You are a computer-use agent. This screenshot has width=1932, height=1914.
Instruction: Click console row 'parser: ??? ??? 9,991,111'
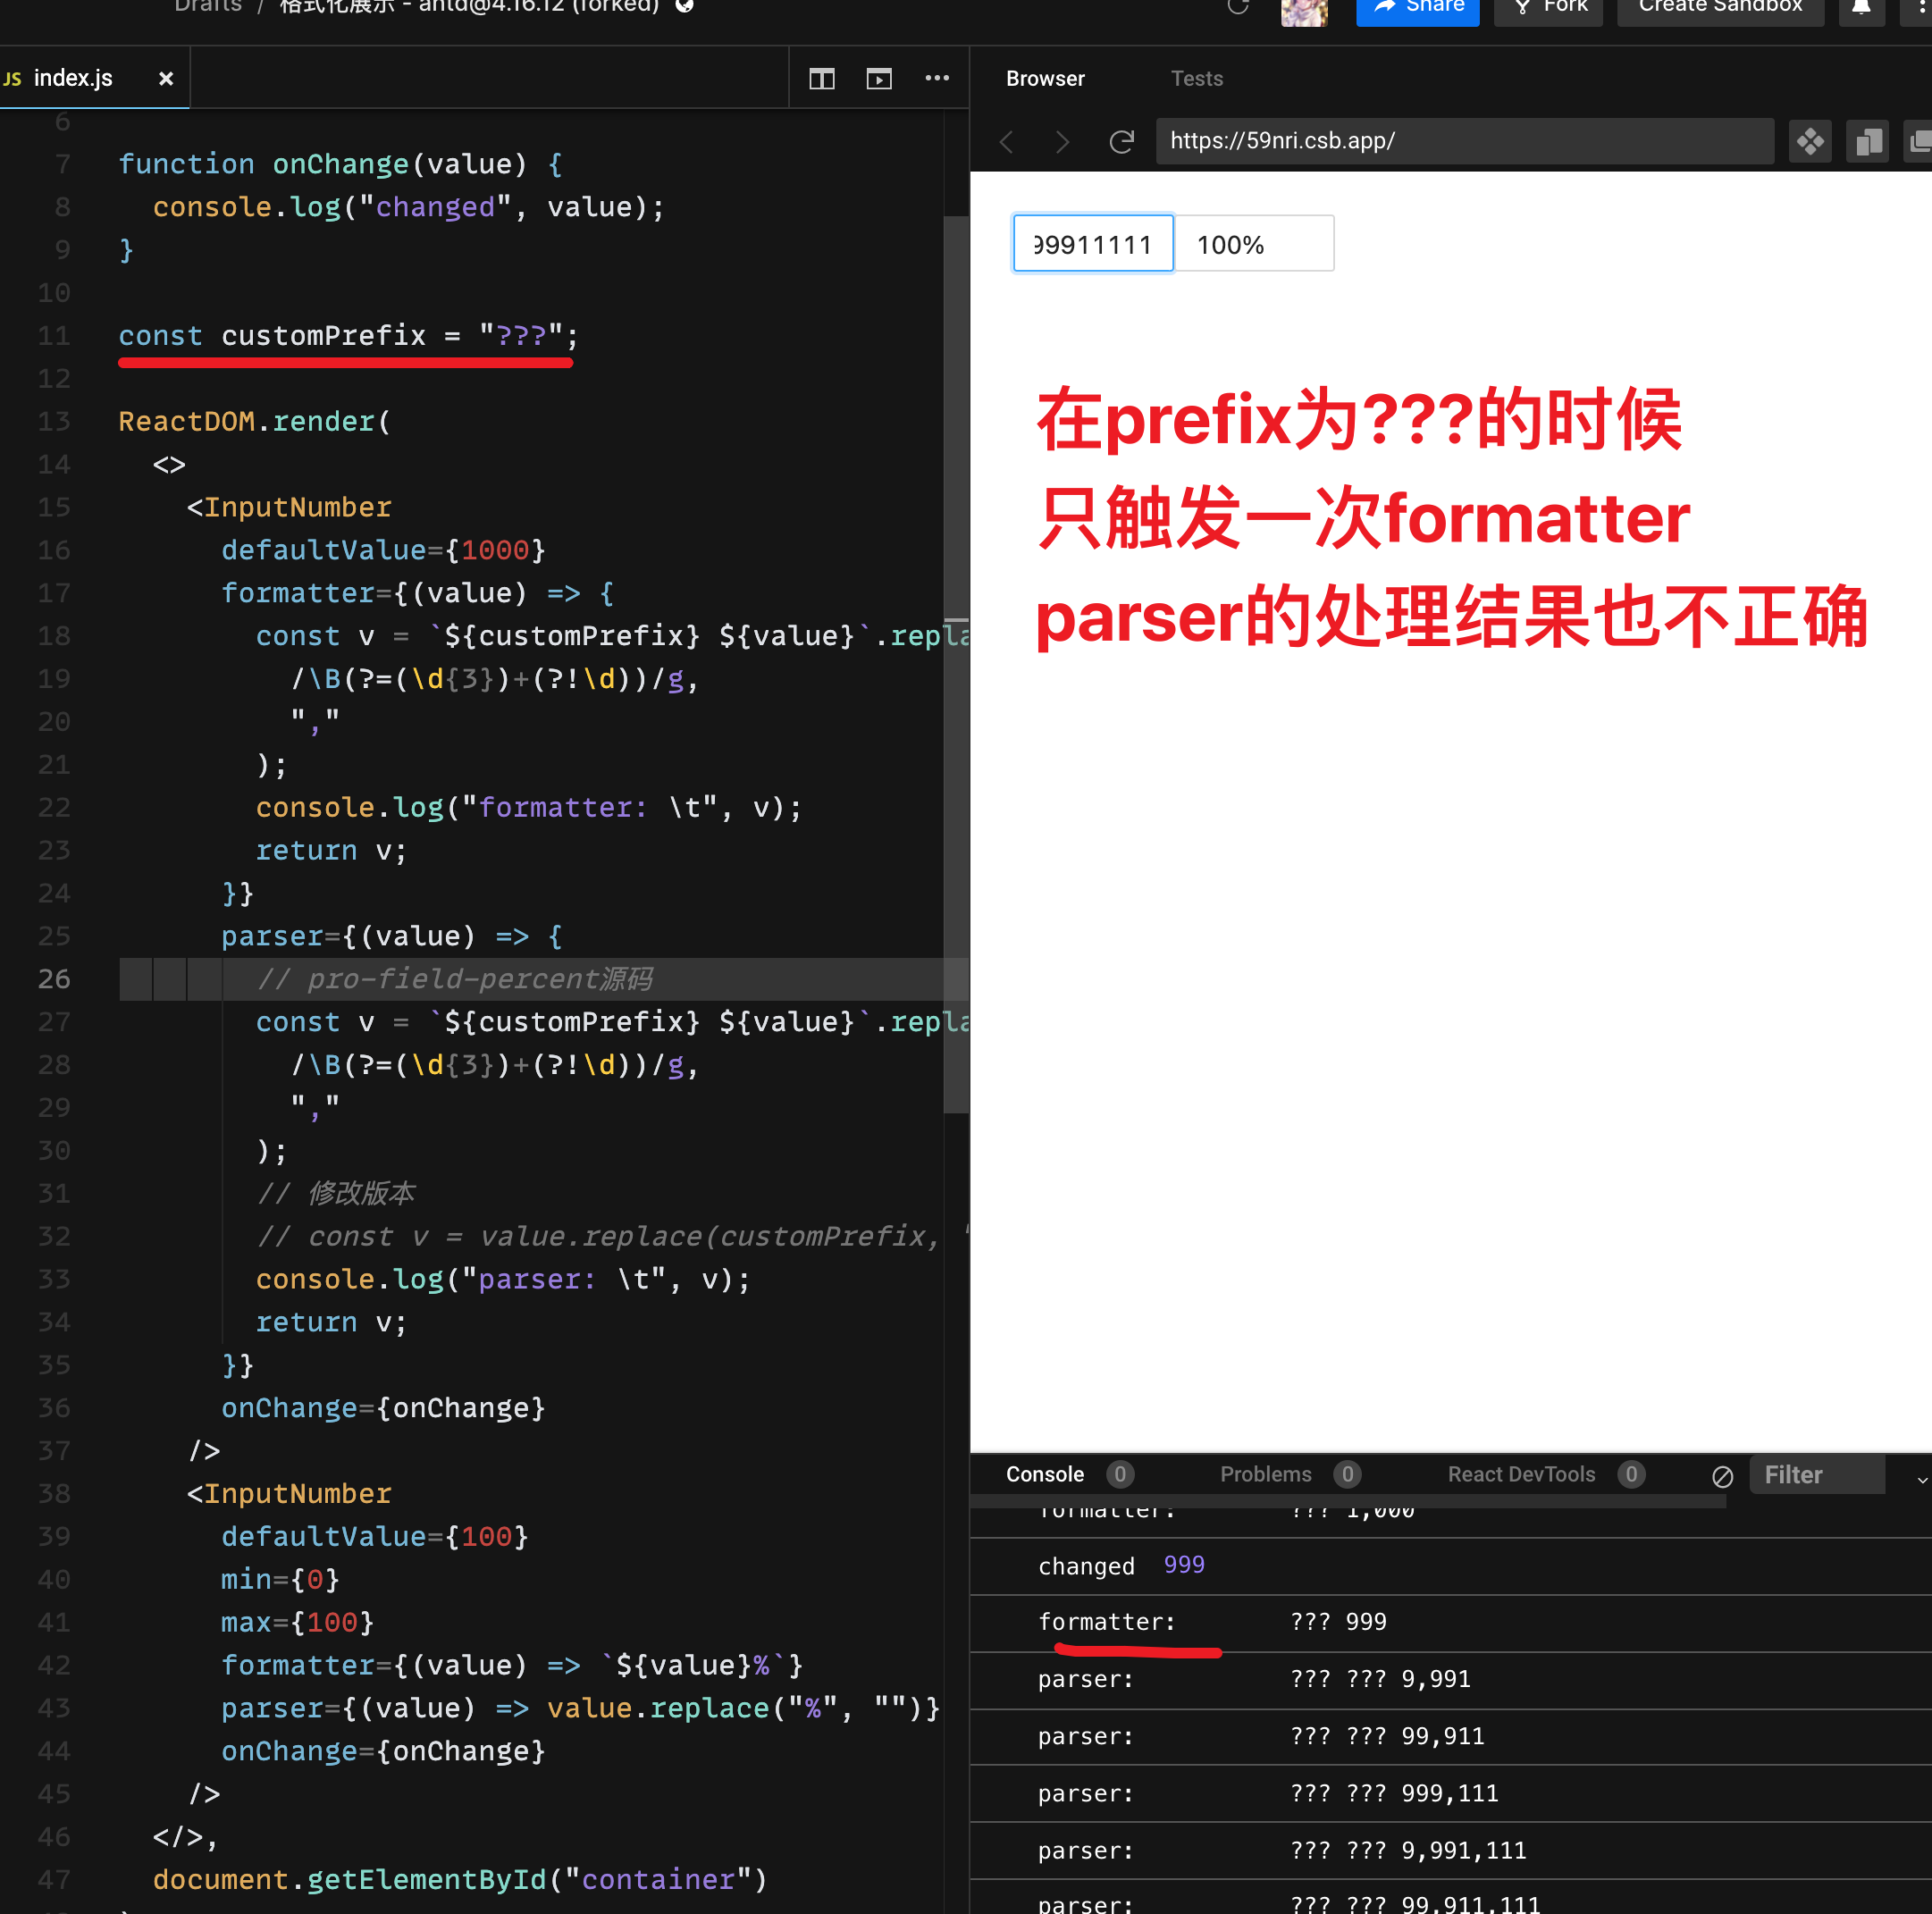(1450, 1851)
